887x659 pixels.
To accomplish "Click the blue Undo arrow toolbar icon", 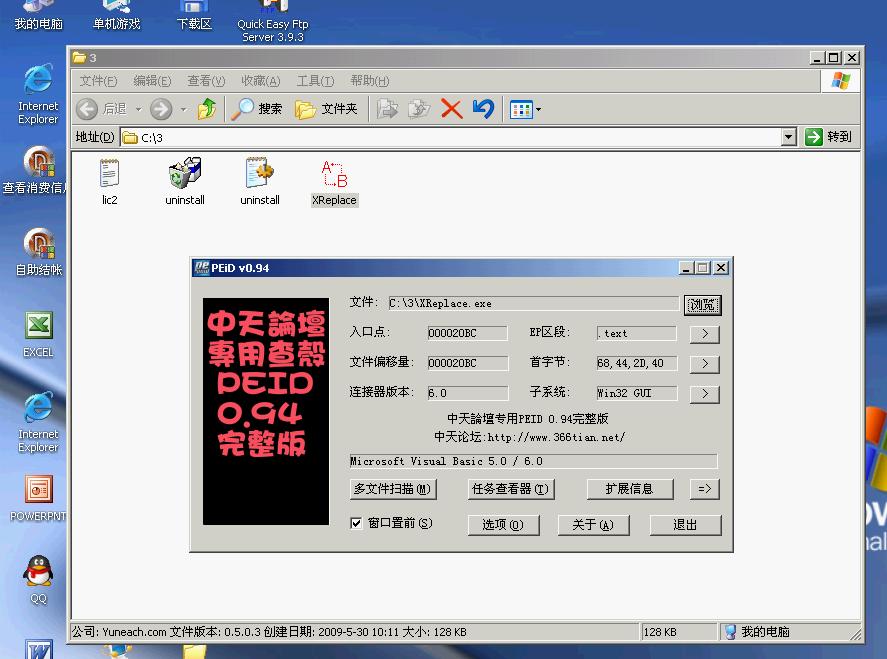I will click(483, 110).
